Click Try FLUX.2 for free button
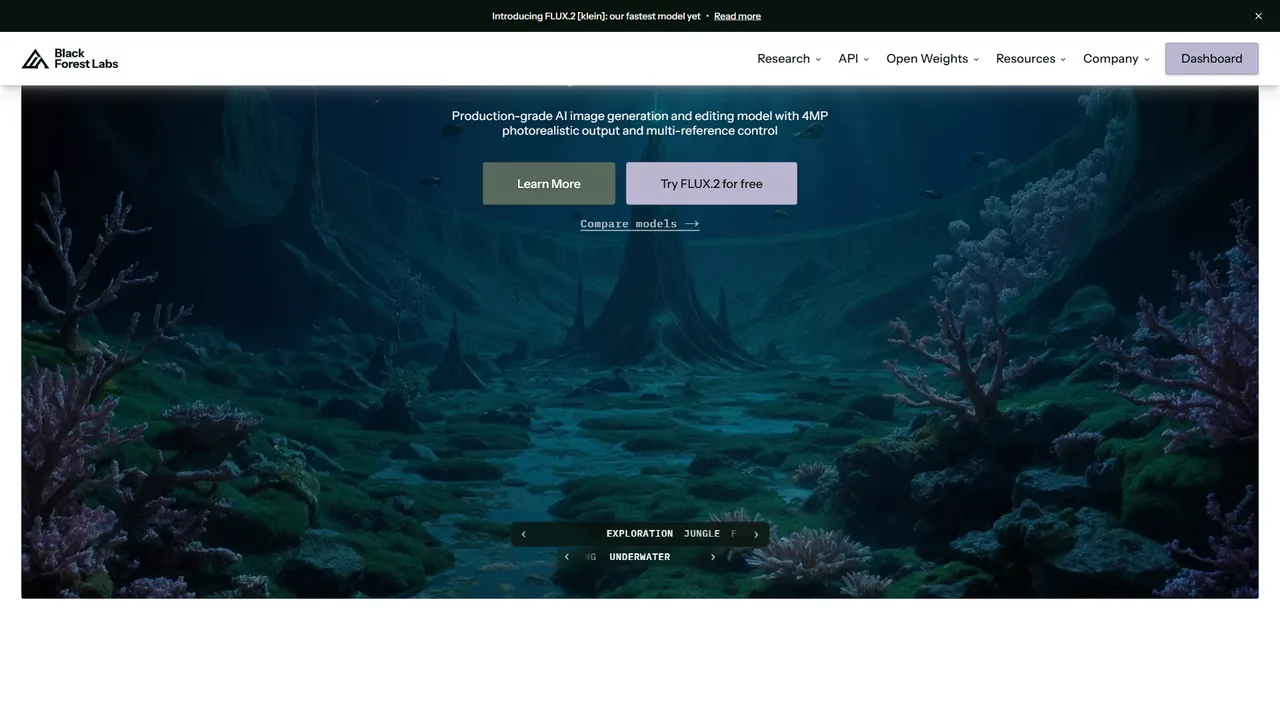 tap(711, 184)
